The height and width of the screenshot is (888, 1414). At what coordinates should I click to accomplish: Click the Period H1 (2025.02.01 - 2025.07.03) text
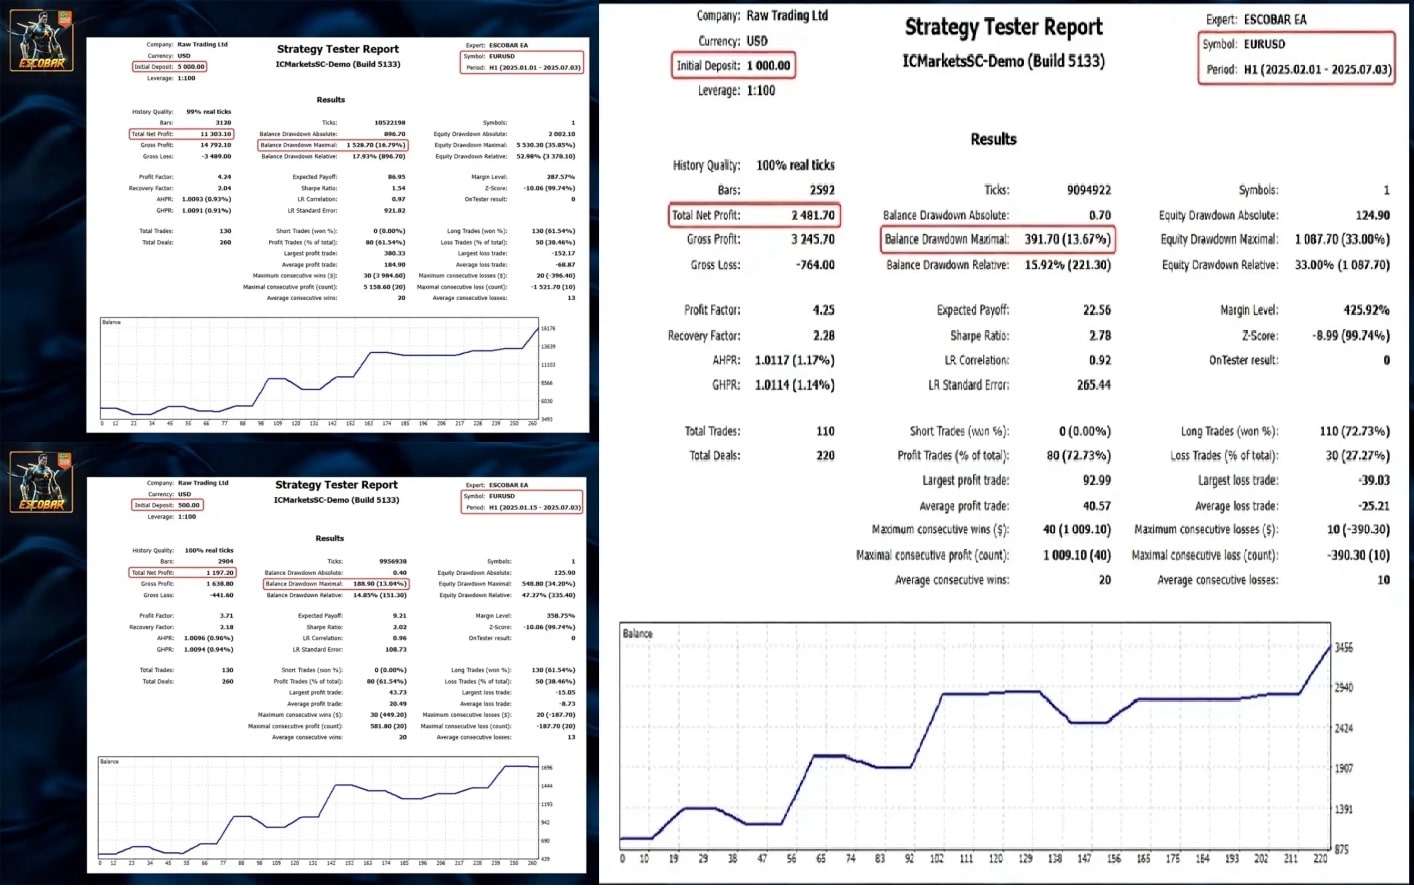point(1298,70)
